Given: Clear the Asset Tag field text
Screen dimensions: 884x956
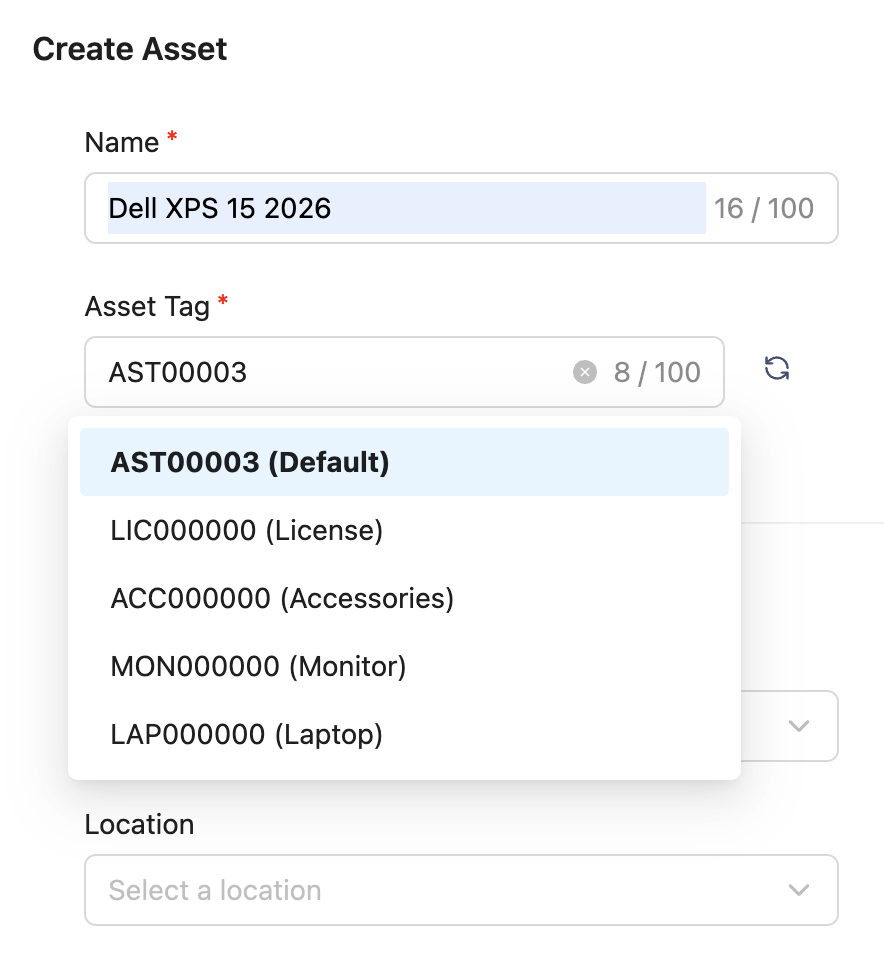Looking at the screenshot, I should point(585,372).
